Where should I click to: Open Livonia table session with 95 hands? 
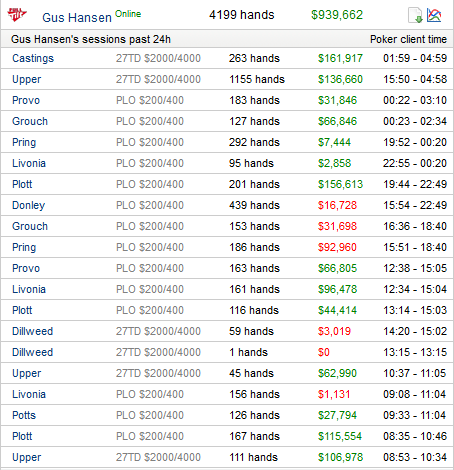pyautogui.click(x=29, y=163)
